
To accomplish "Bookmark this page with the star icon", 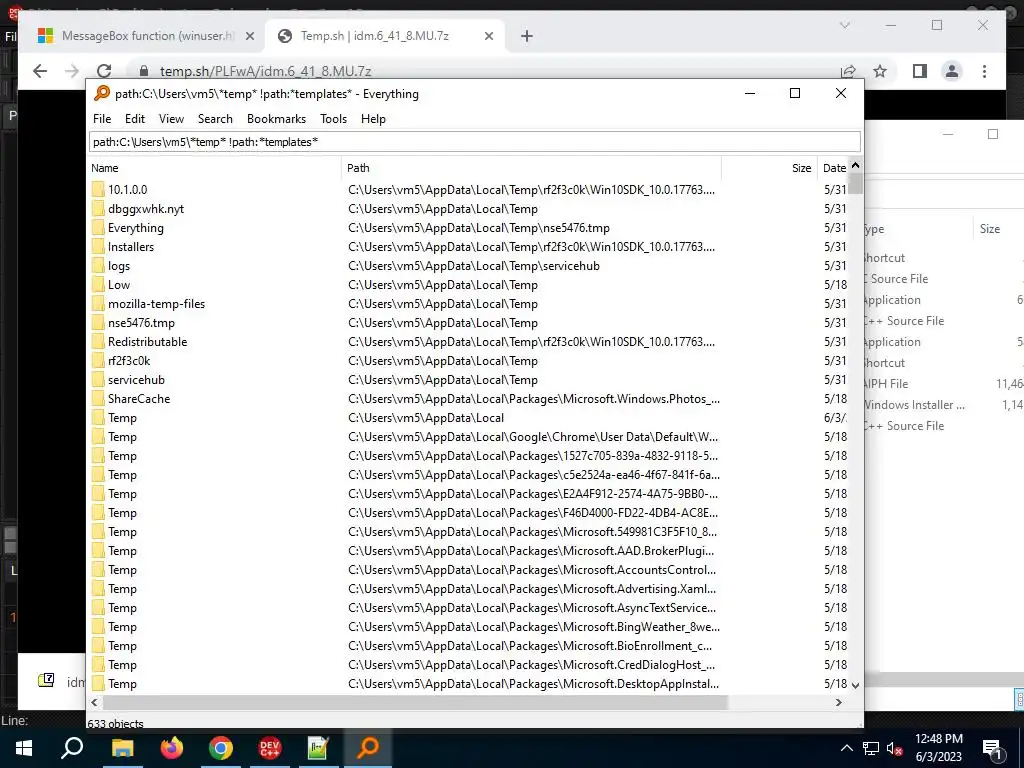I will point(880,71).
